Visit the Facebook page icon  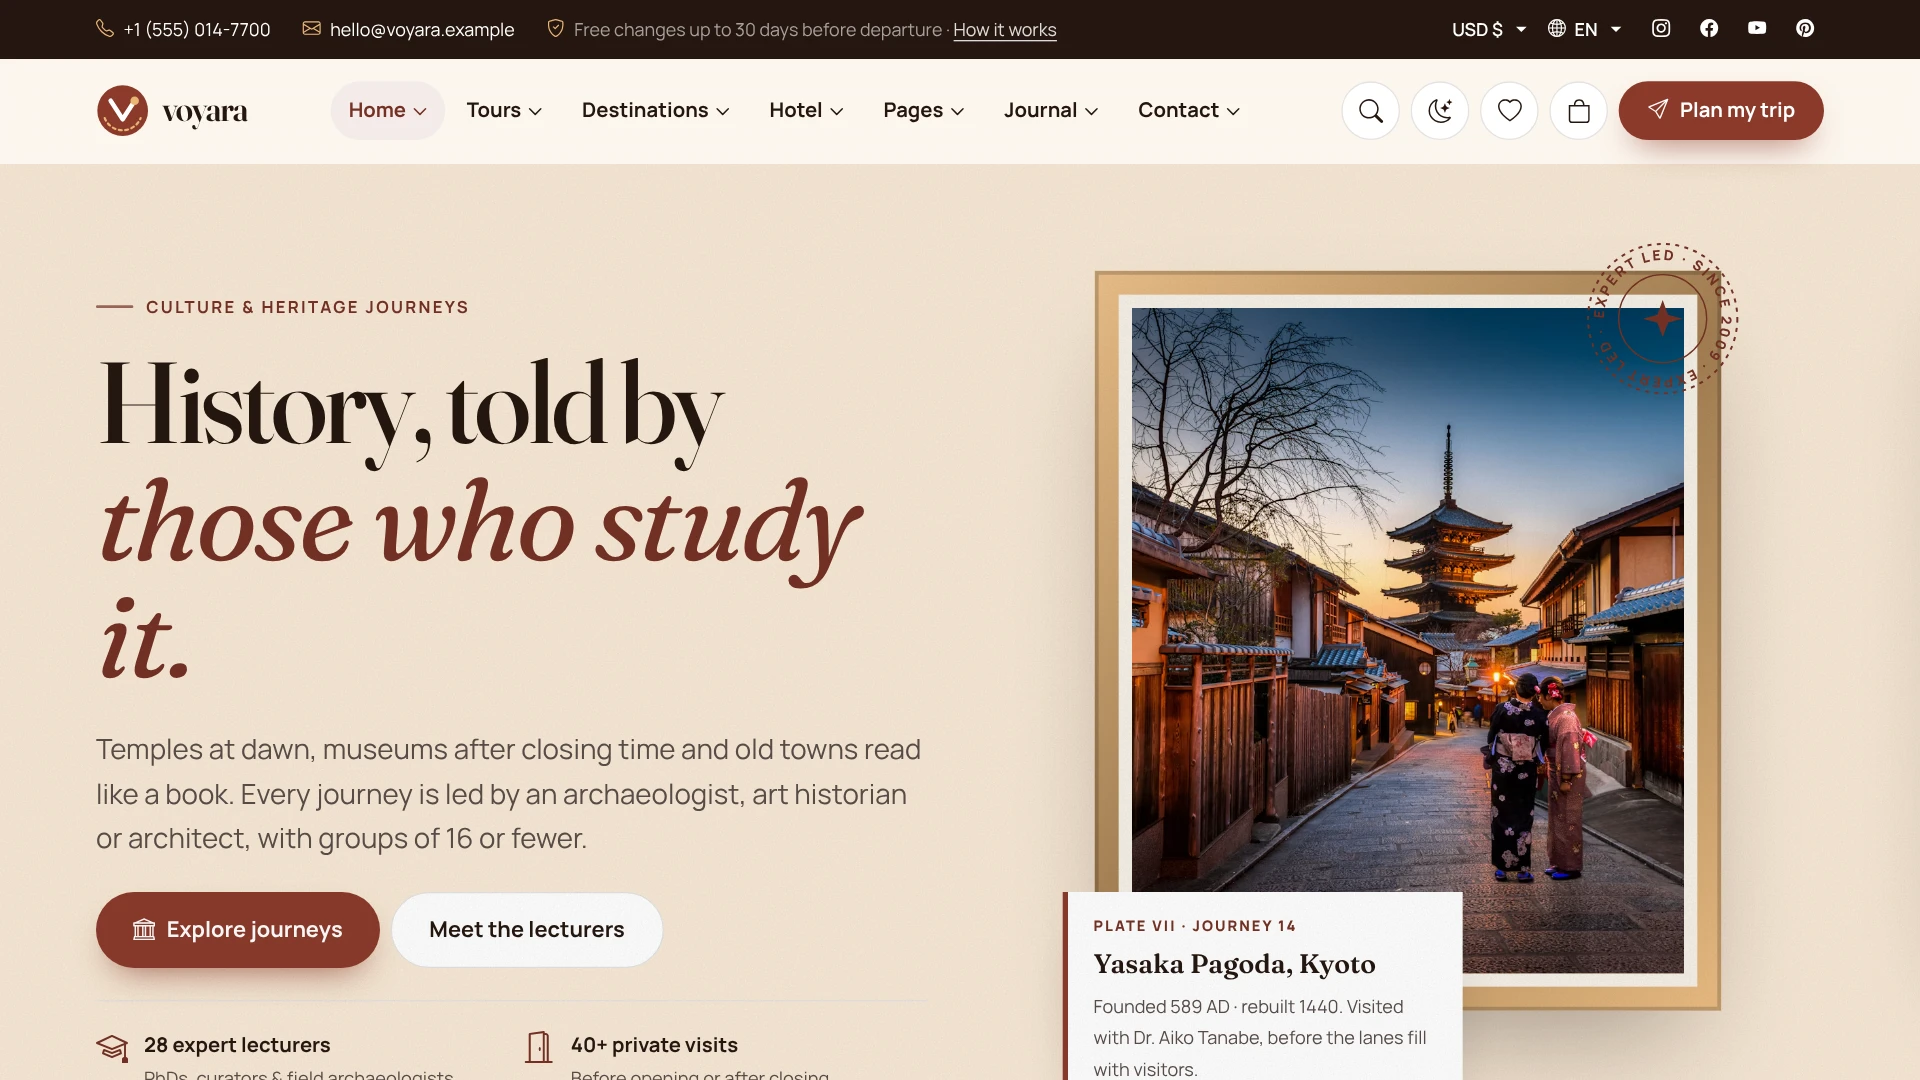[1709, 28]
